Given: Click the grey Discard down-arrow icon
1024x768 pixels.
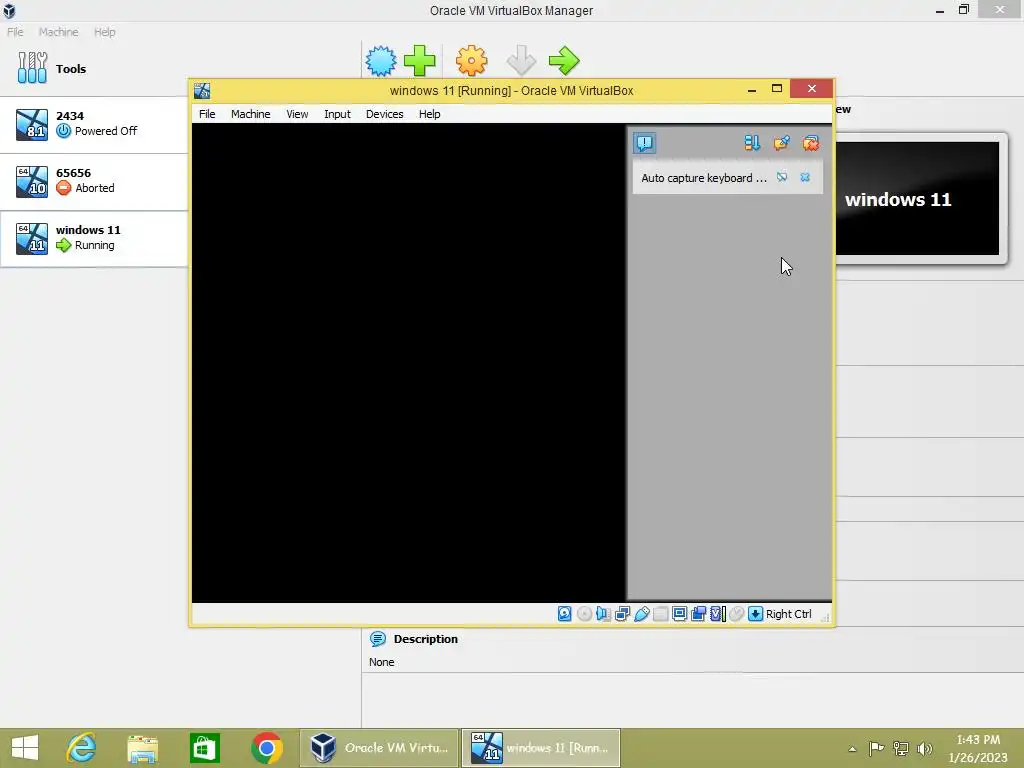Looking at the screenshot, I should click(521, 61).
